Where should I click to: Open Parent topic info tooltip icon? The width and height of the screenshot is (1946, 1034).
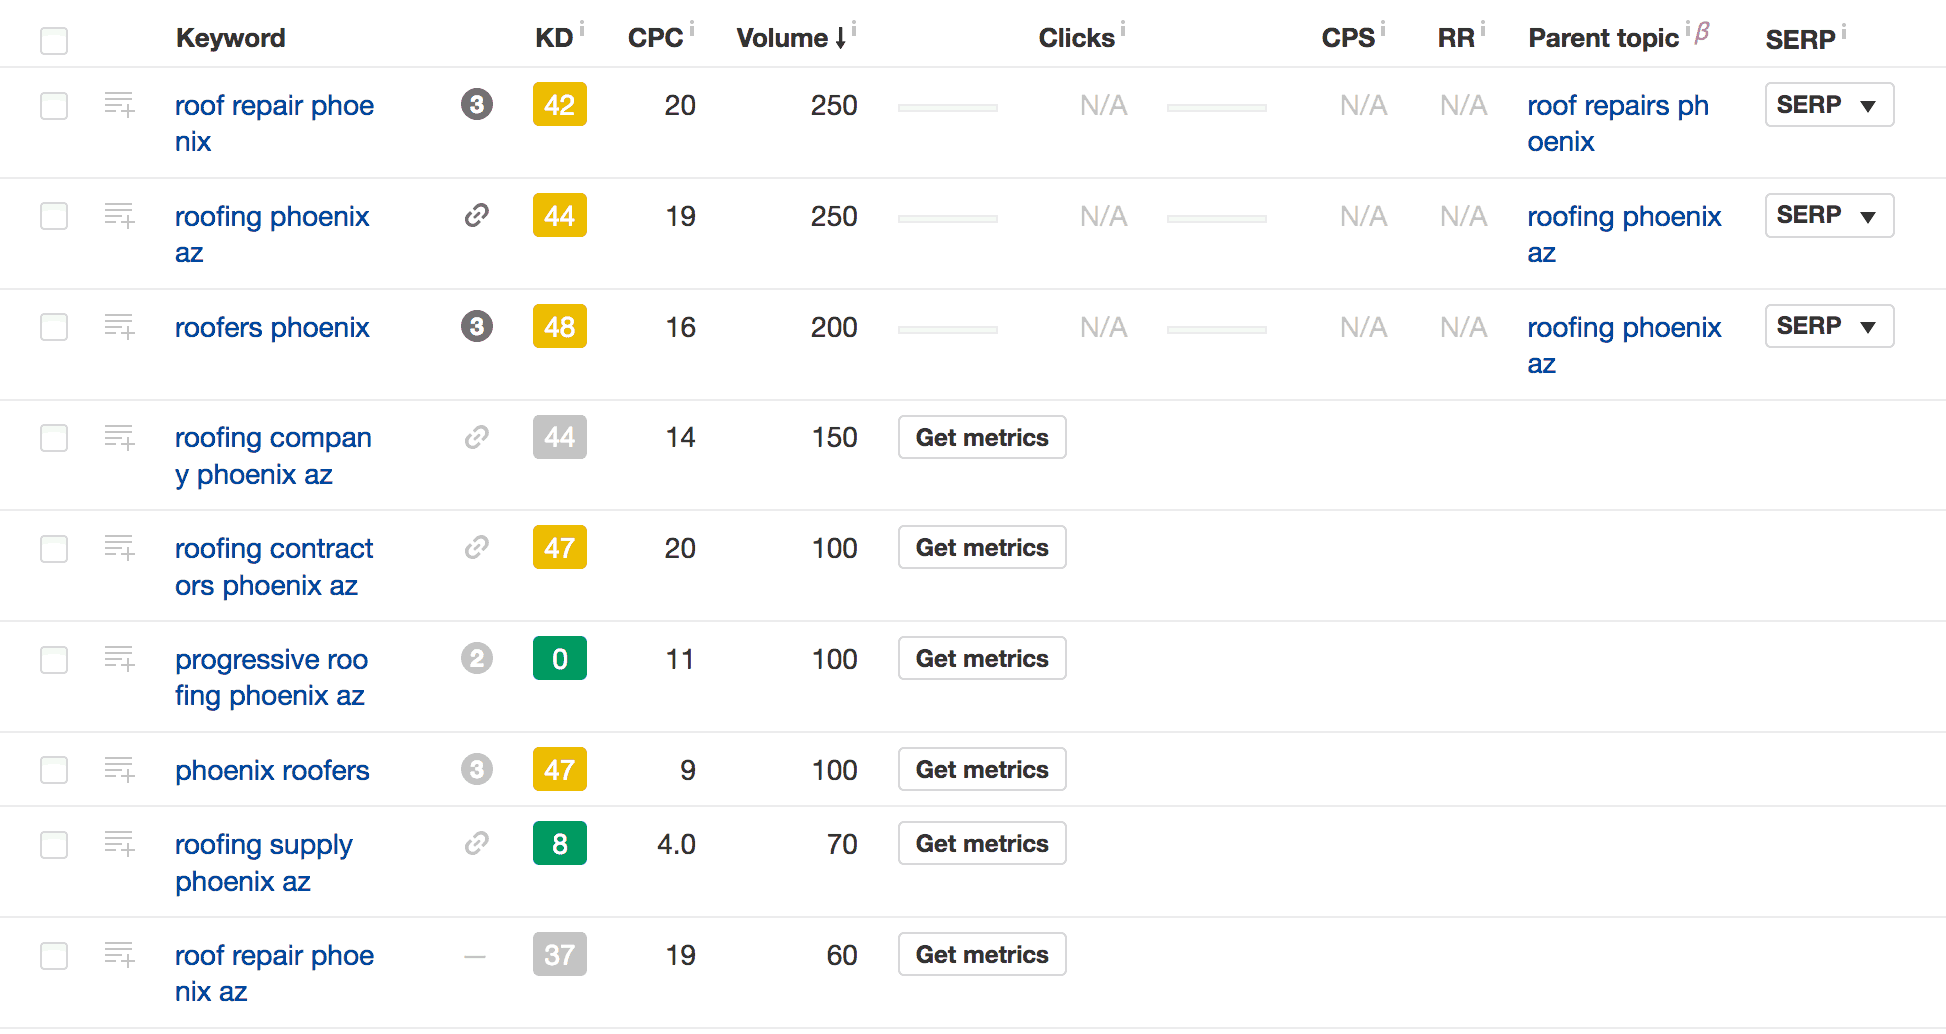click(1688, 28)
